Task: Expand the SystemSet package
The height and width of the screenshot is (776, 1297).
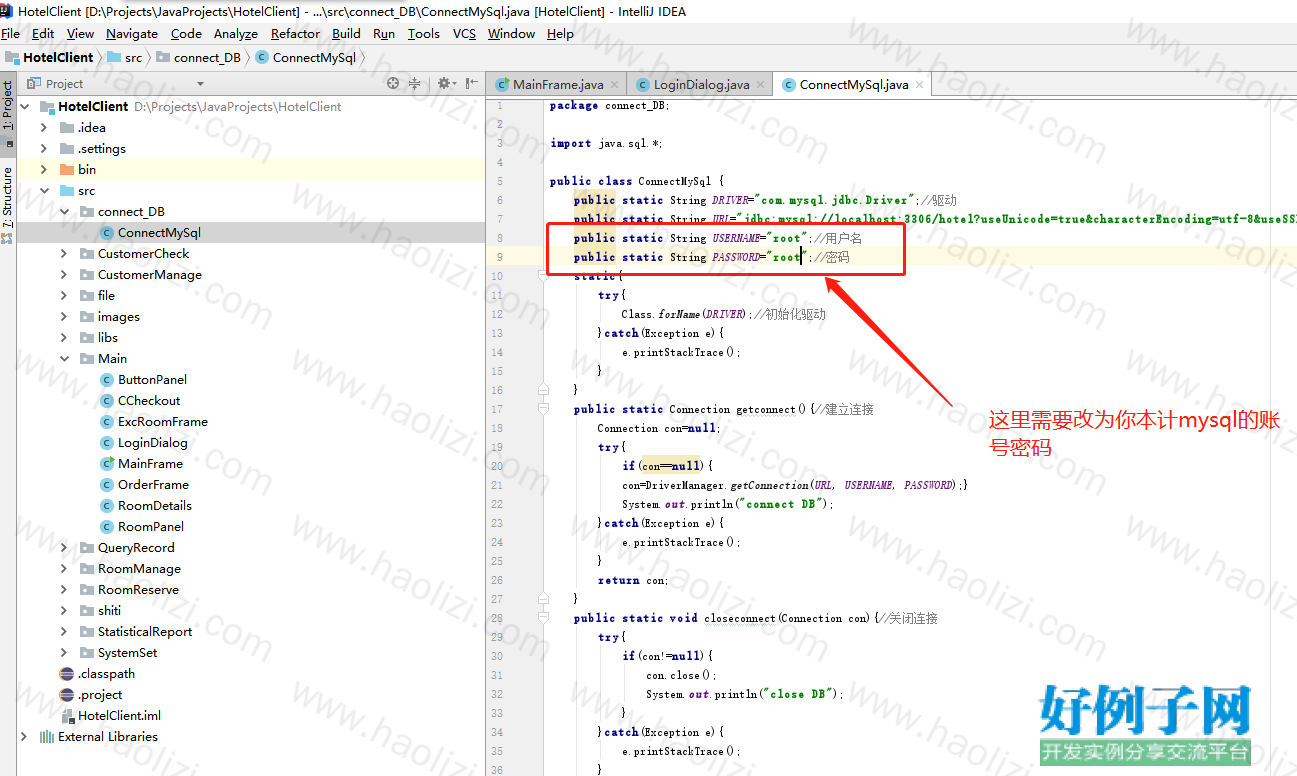Action: [x=64, y=653]
